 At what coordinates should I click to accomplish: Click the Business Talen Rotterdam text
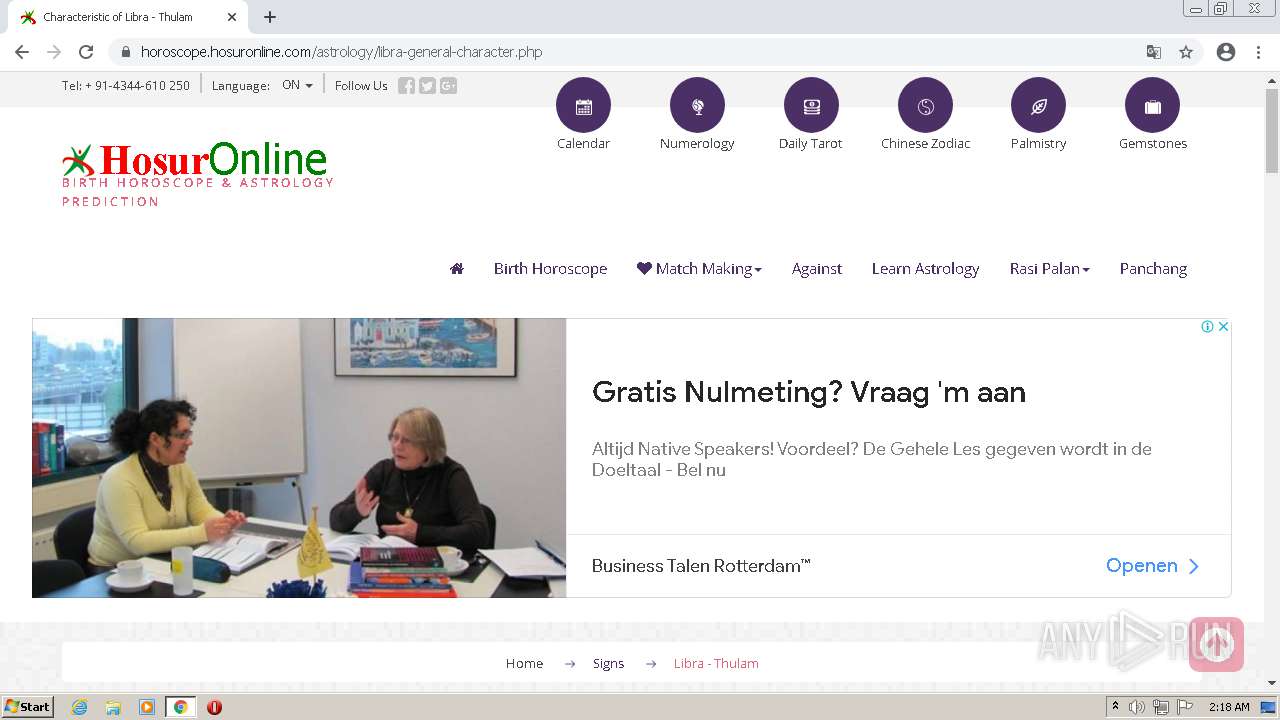[x=701, y=565]
